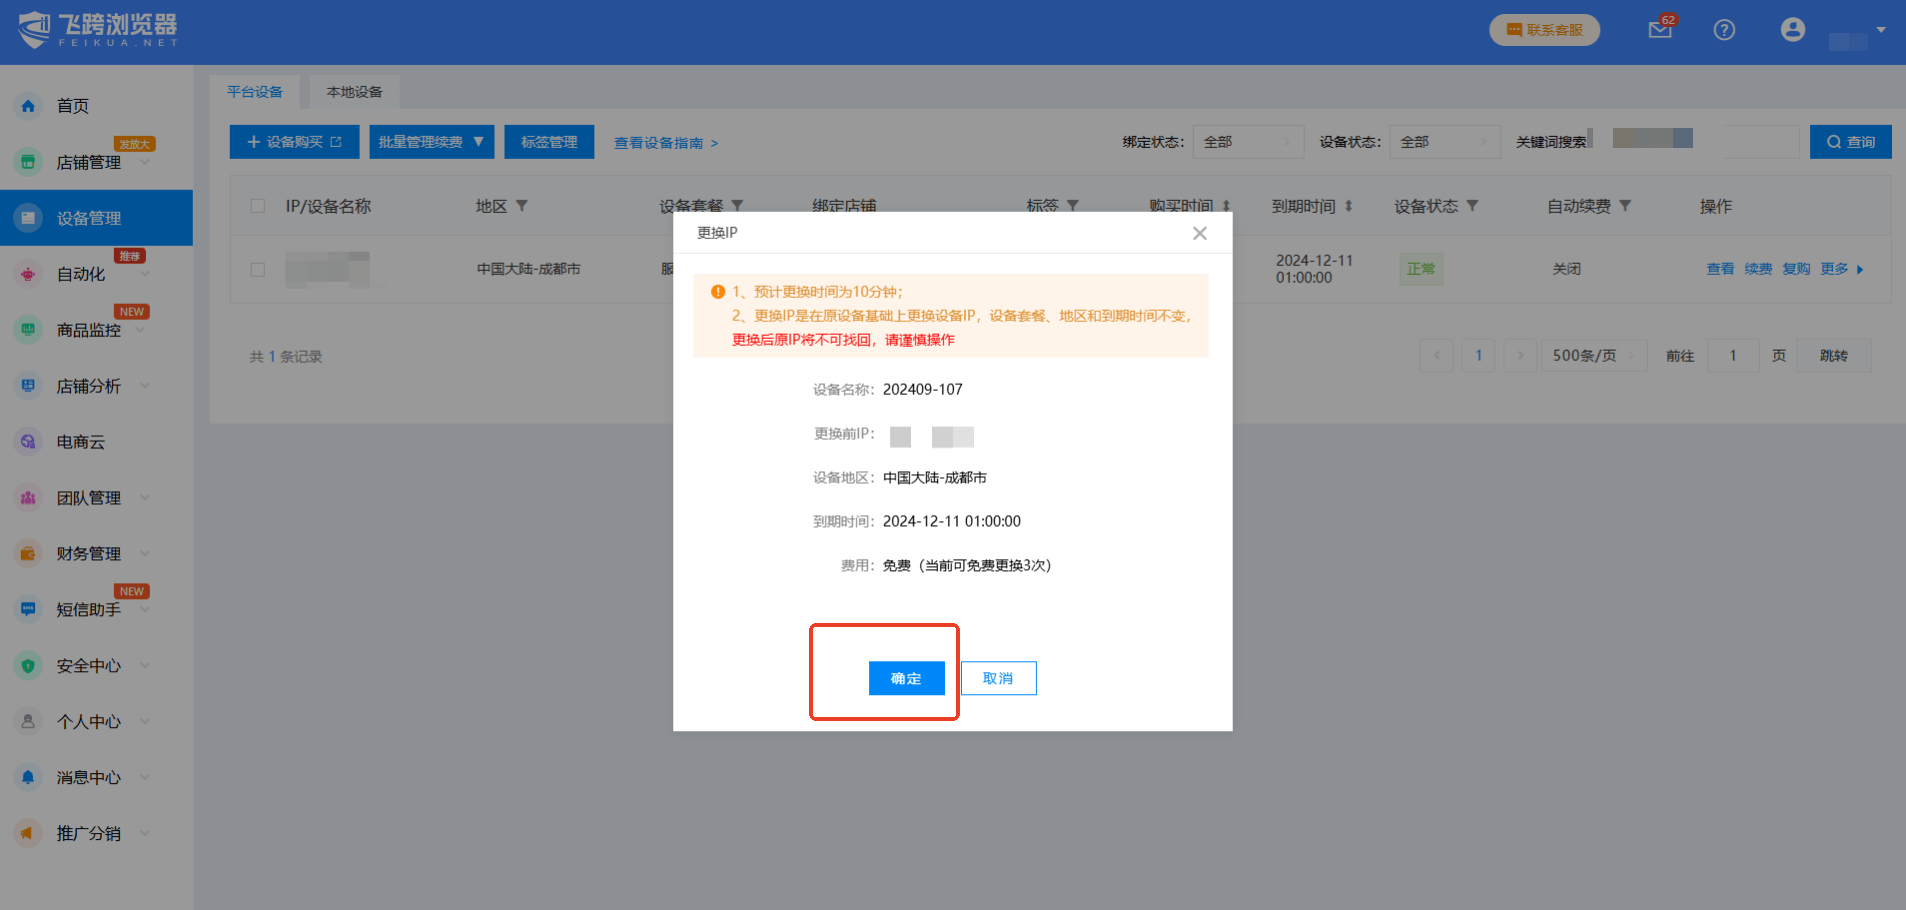Open 商品监控 product monitoring in sidebar

(x=27, y=329)
